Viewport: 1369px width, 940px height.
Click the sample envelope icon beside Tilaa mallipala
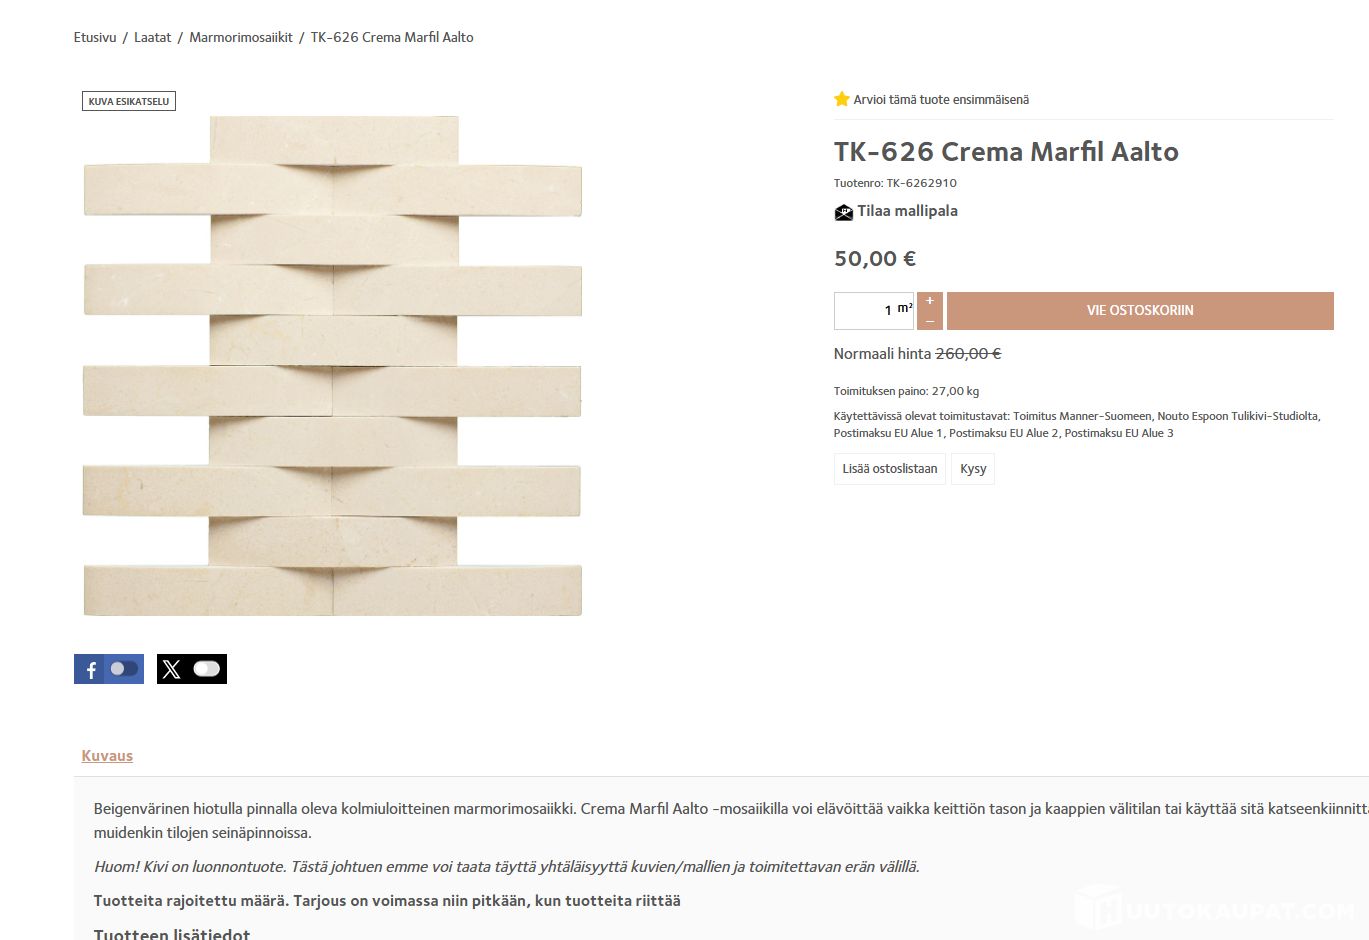[843, 212]
